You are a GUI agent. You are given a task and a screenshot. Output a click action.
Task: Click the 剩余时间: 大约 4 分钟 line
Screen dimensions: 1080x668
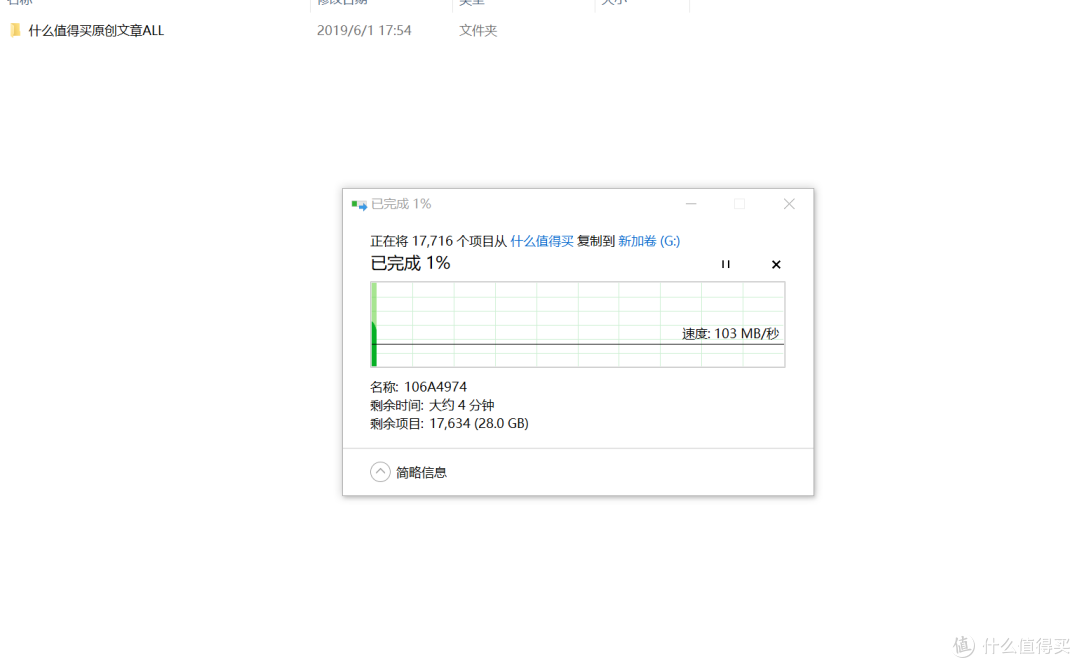432,405
